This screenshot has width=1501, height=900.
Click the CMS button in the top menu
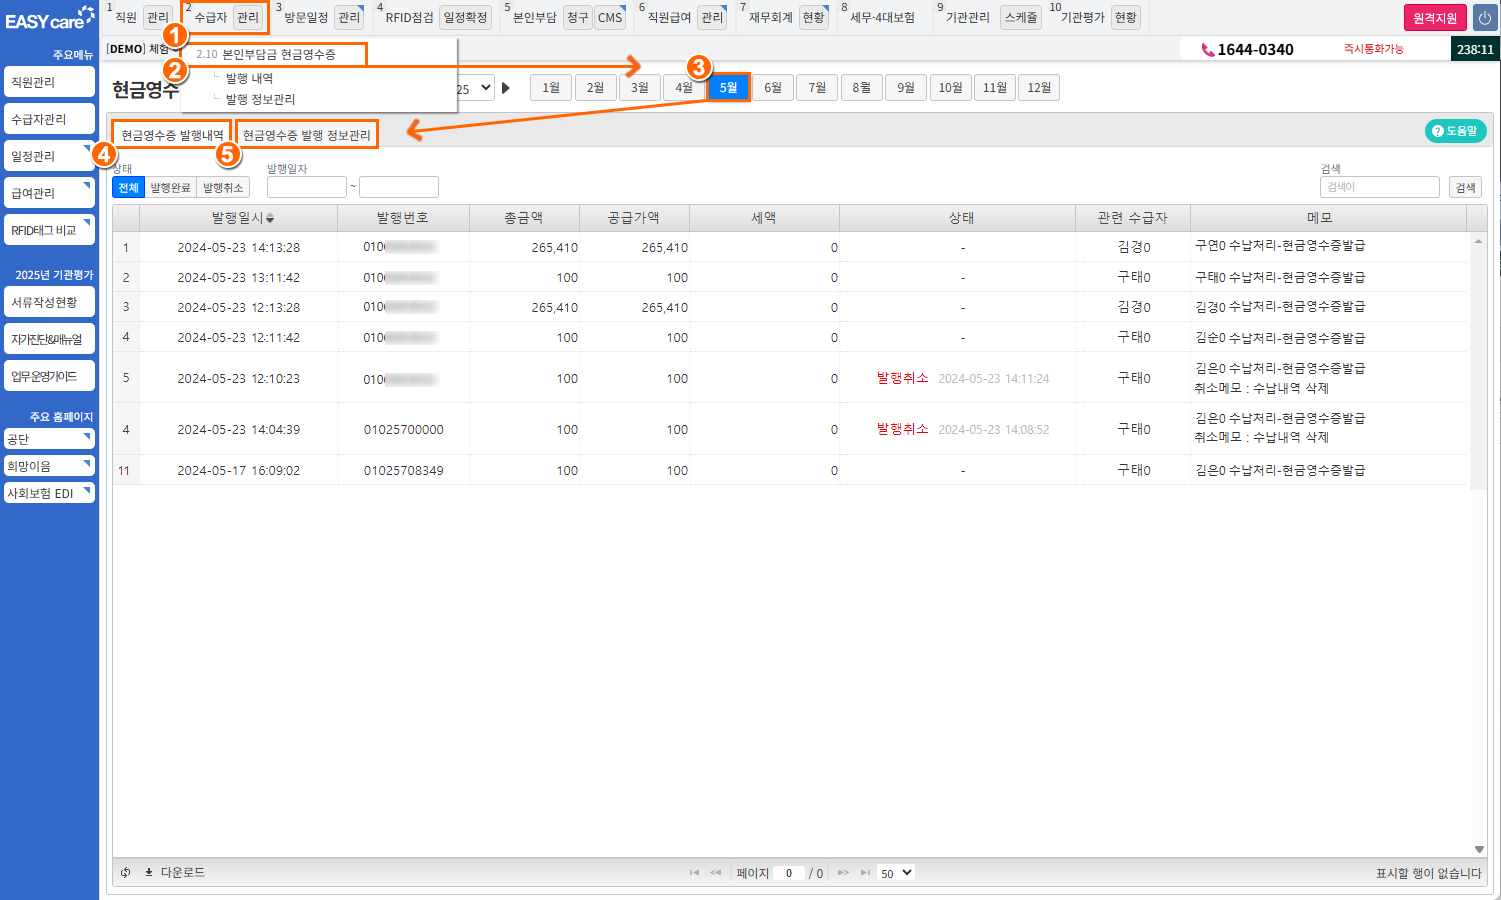(x=610, y=17)
